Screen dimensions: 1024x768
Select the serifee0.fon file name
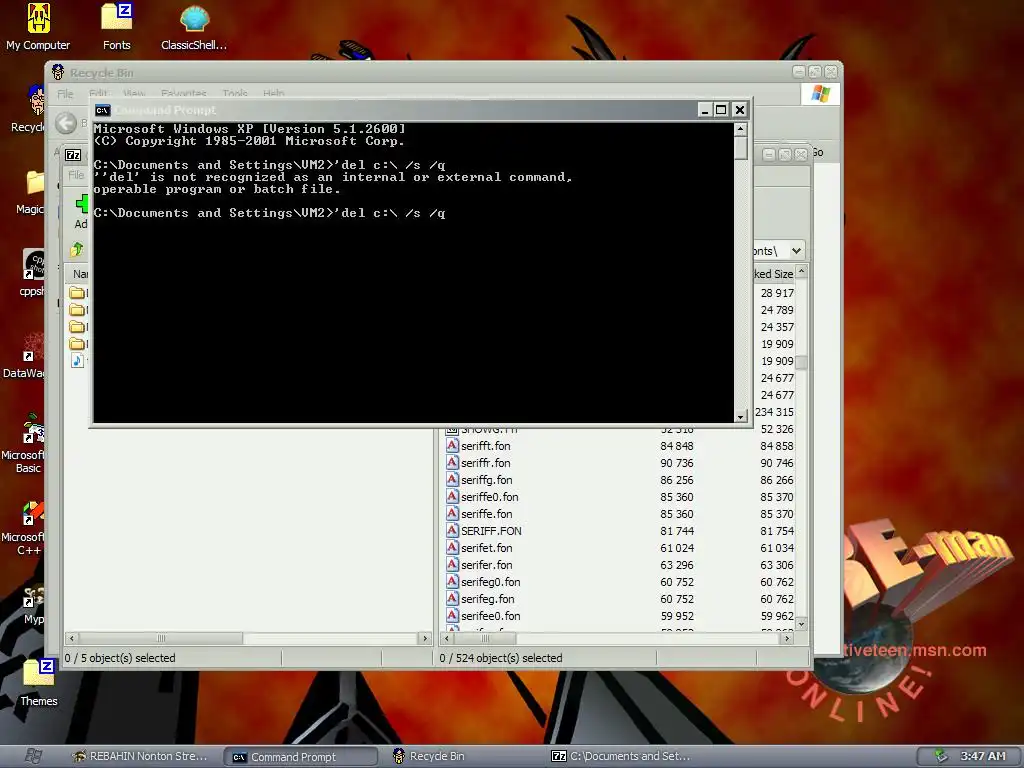tap(490, 615)
